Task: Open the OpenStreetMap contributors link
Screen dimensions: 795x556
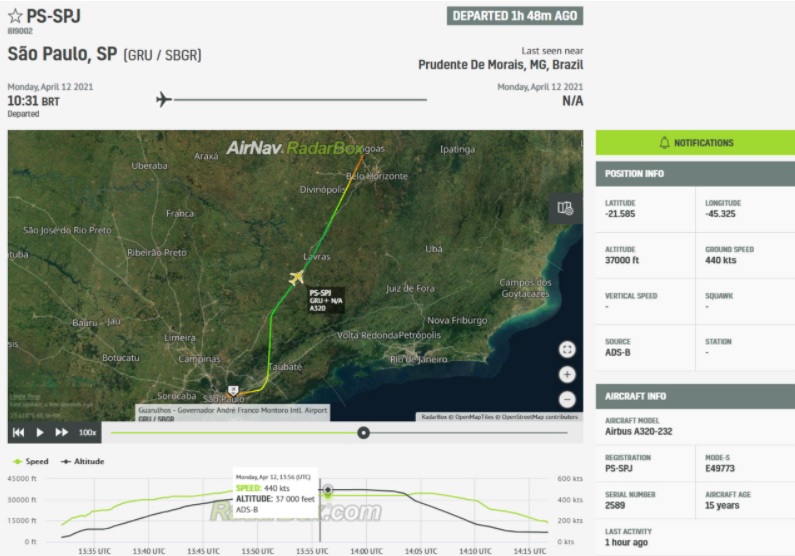Action: [538, 416]
